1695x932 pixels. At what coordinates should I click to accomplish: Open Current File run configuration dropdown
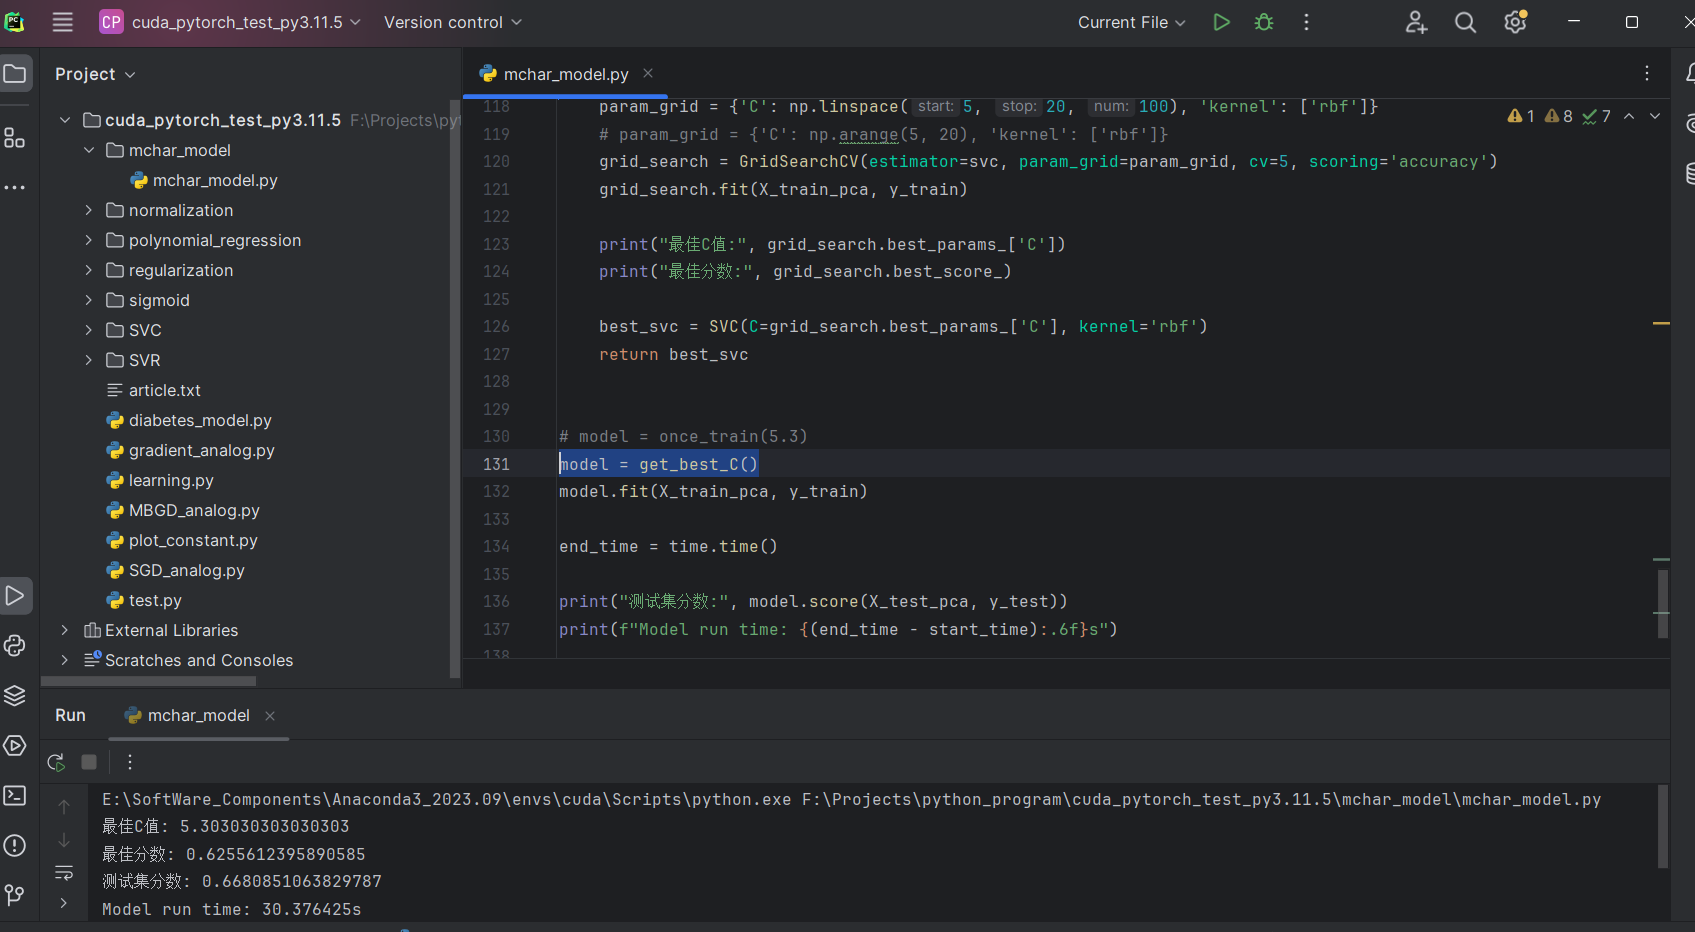[1131, 22]
